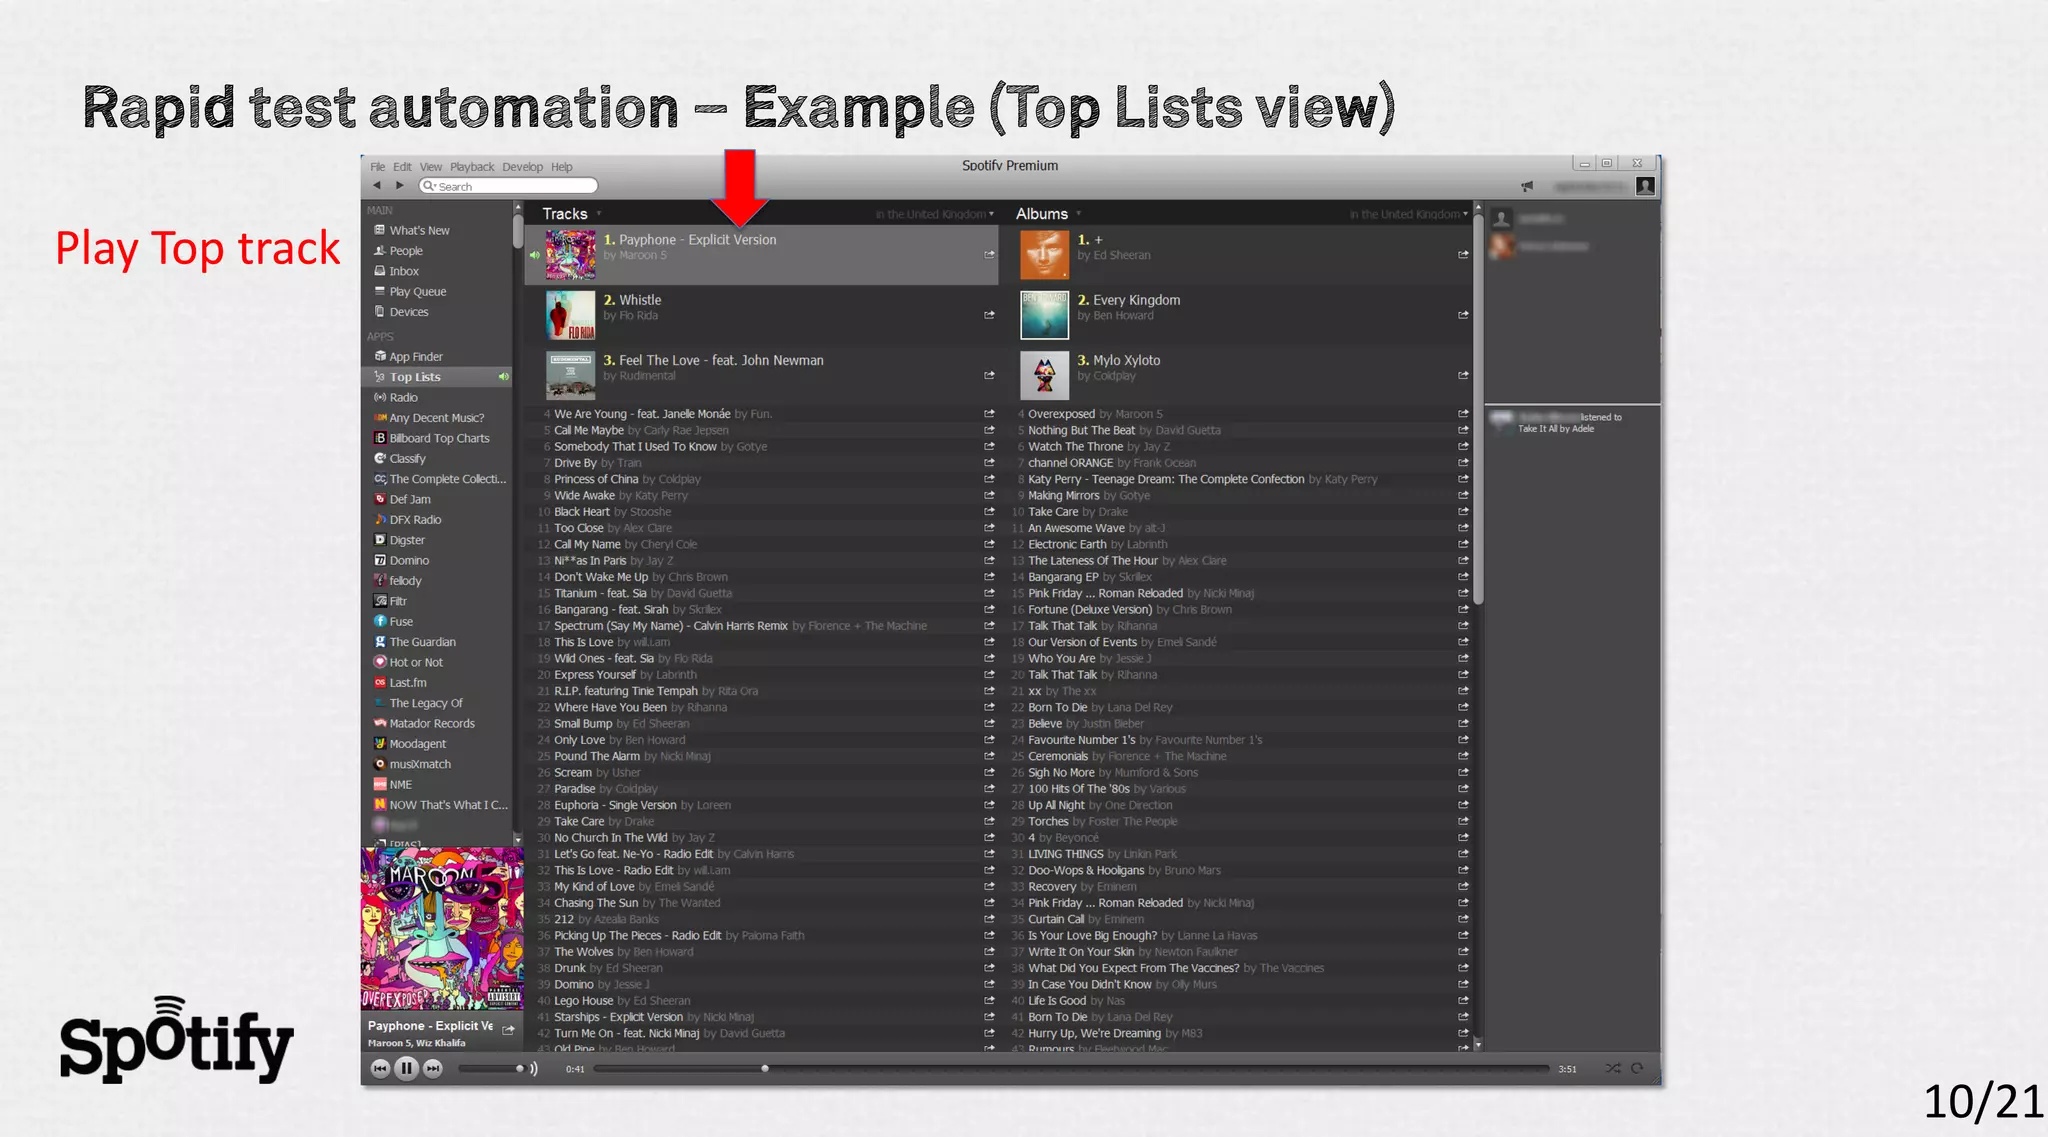Navigate back with the back arrow

pyautogui.click(x=377, y=186)
